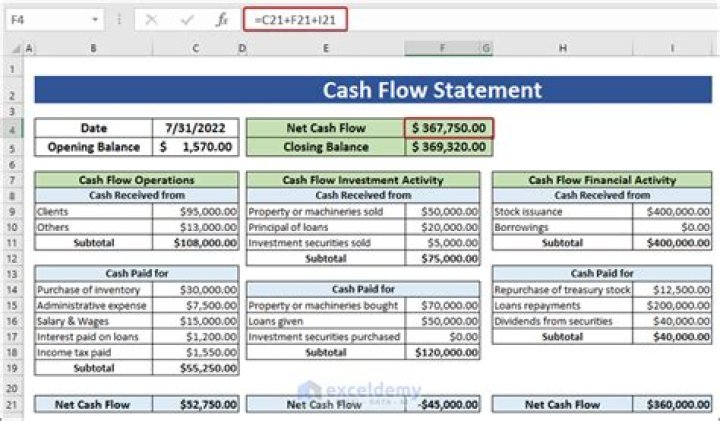
Task: Select the Administrative expense cell
Action: (94, 305)
